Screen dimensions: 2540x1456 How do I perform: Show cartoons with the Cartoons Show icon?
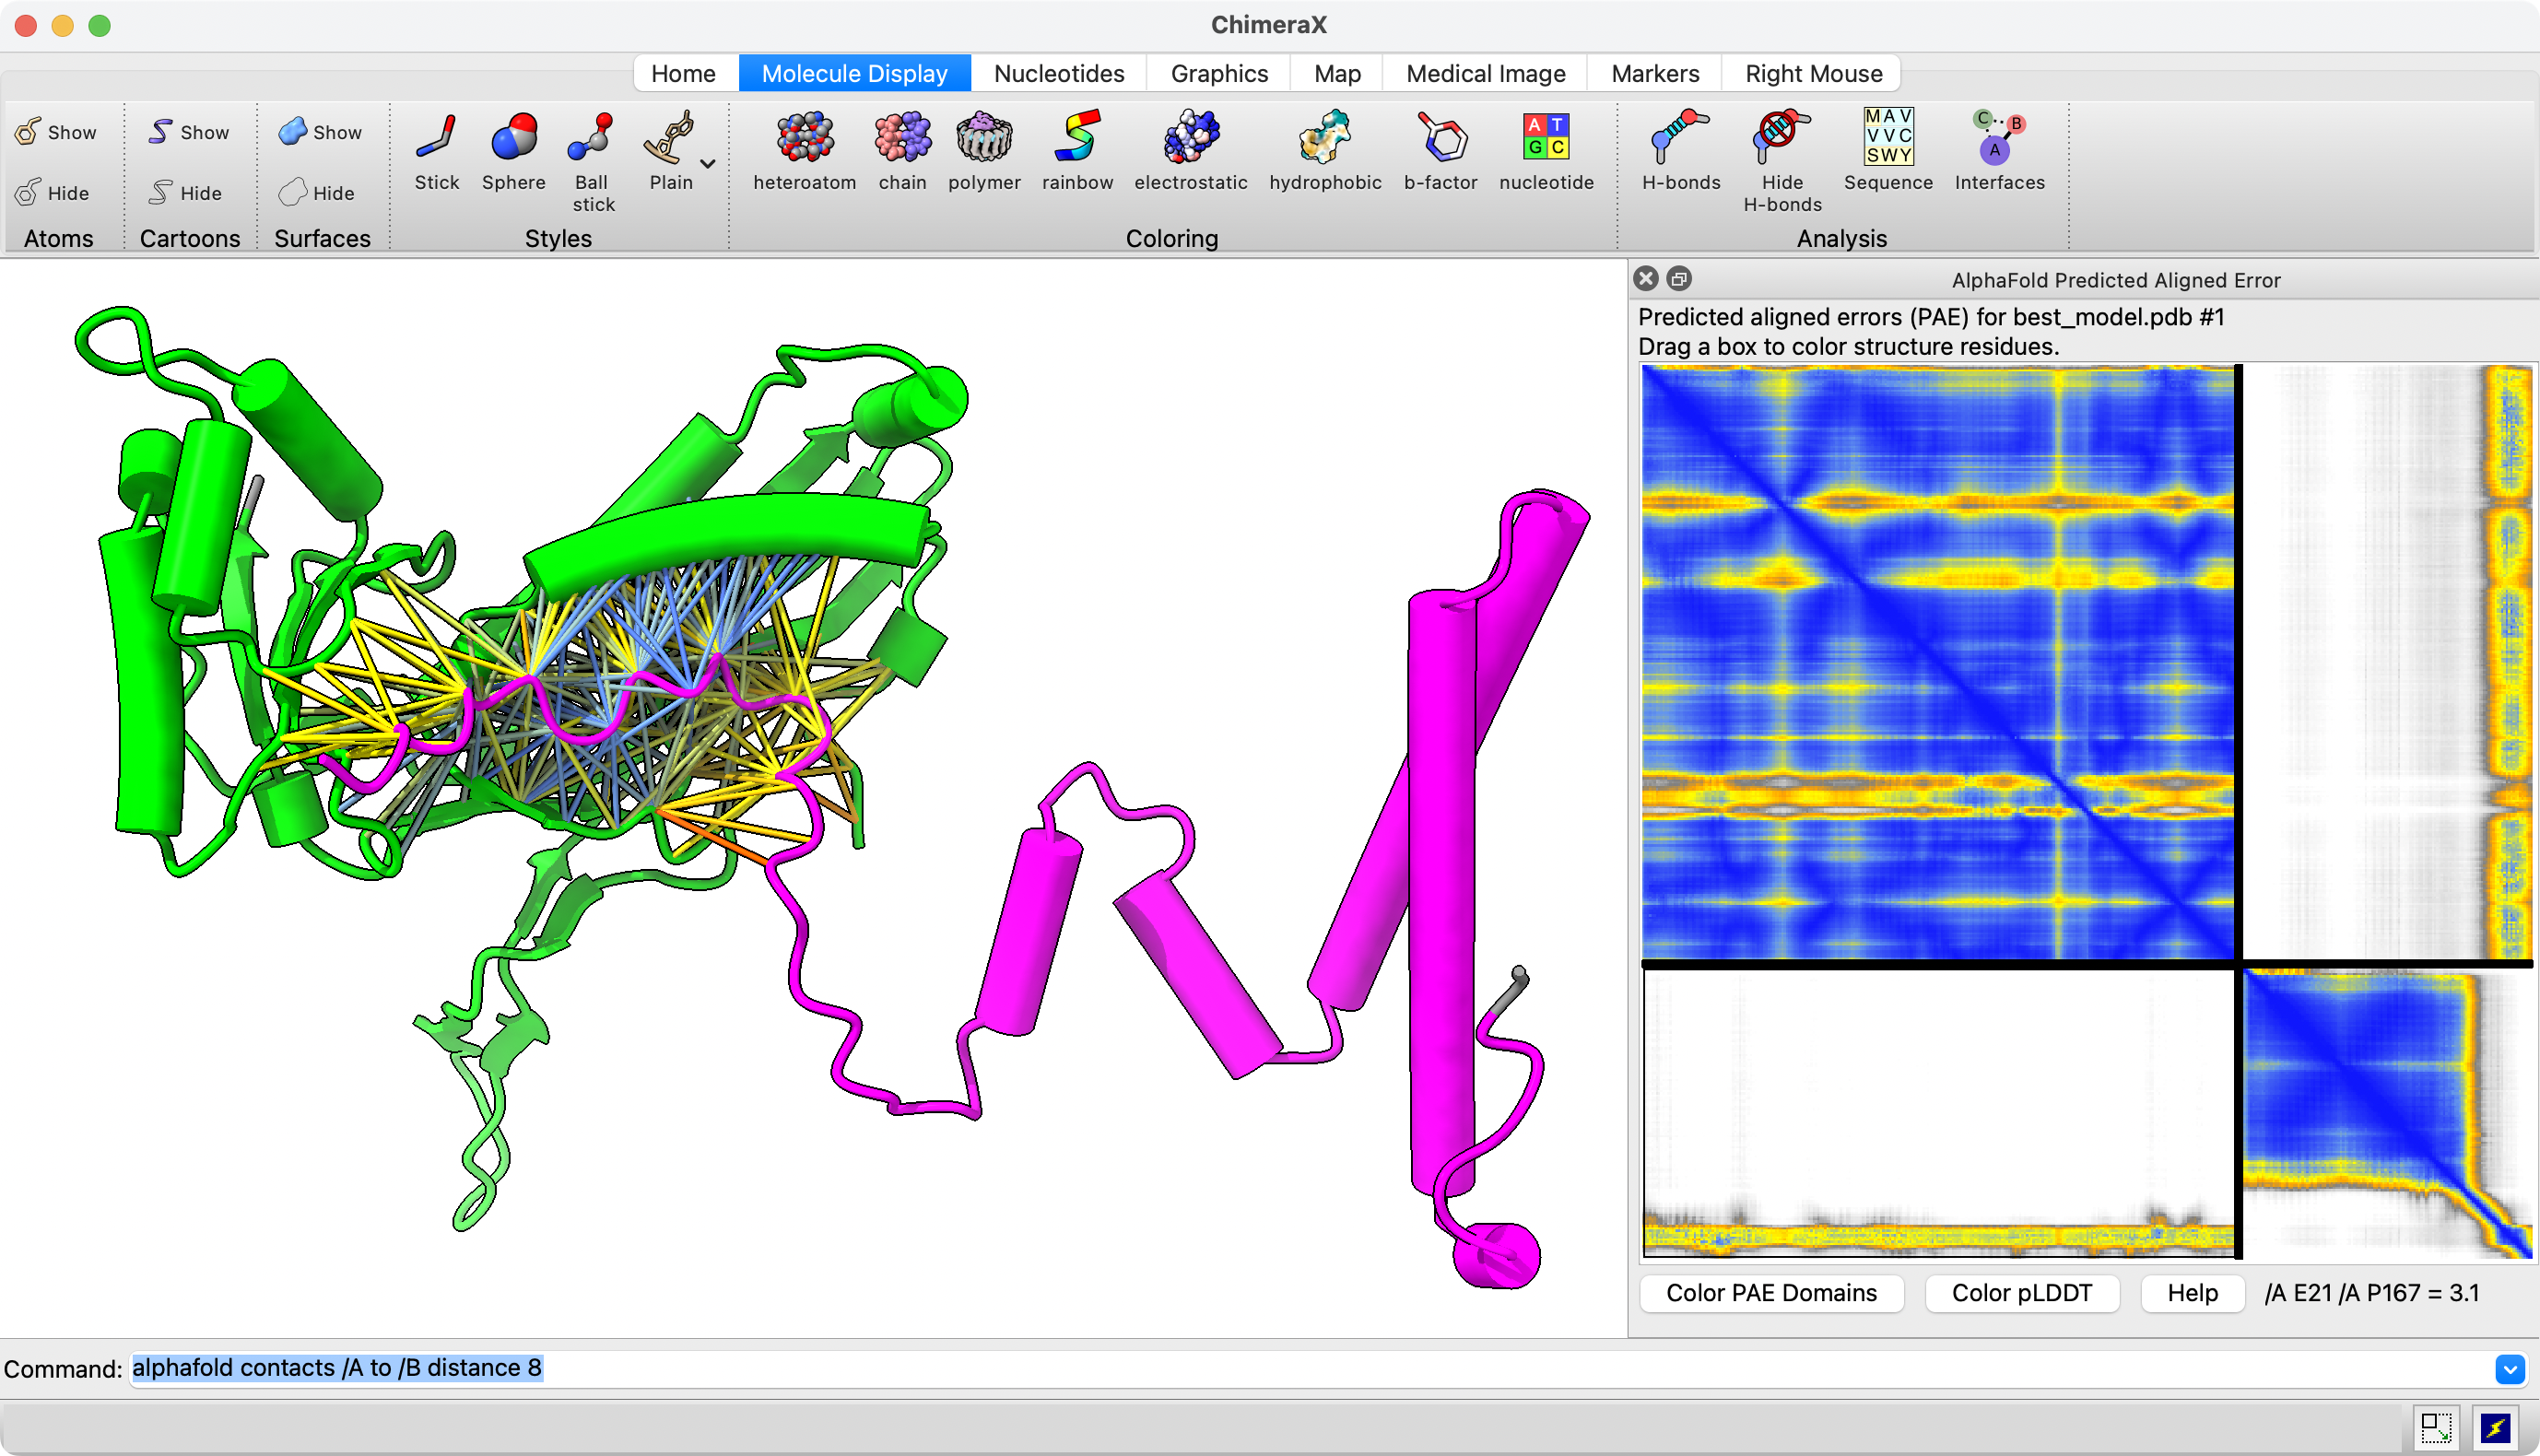point(188,132)
